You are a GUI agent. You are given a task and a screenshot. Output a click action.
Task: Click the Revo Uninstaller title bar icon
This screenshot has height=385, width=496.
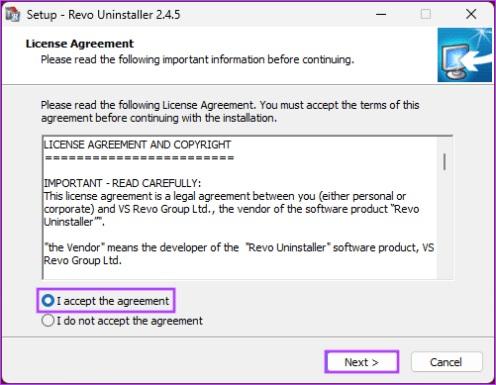pos(13,15)
